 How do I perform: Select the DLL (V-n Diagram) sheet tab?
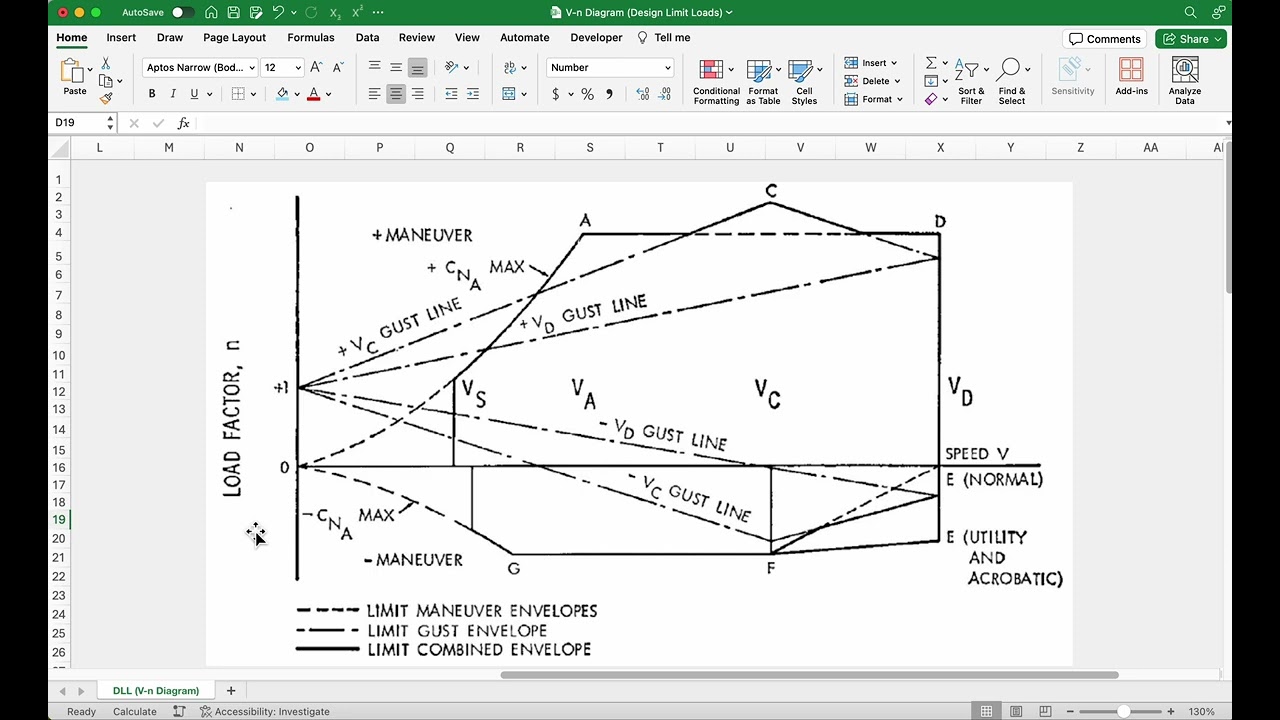156,690
